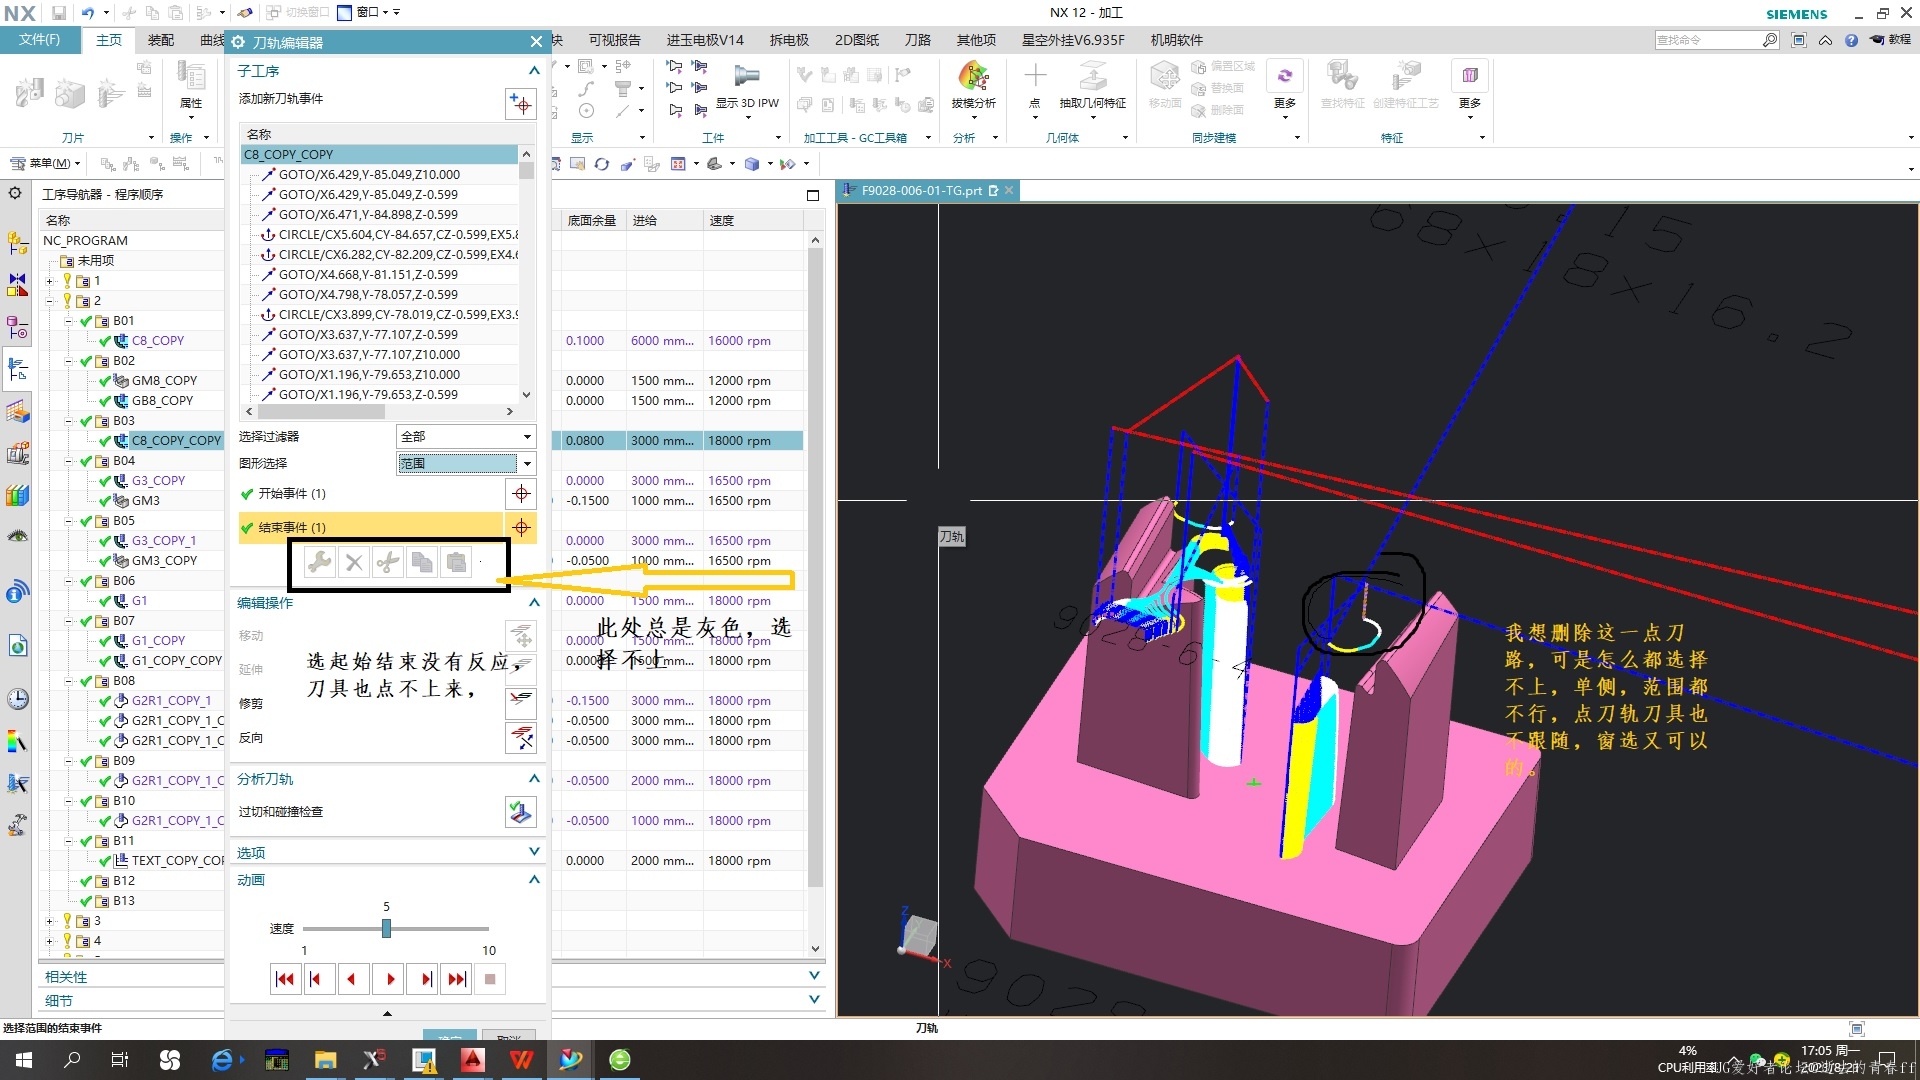Image resolution: width=1920 pixels, height=1080 pixels.
Task: Click the Undo icon in the title bar
Action: click(87, 13)
